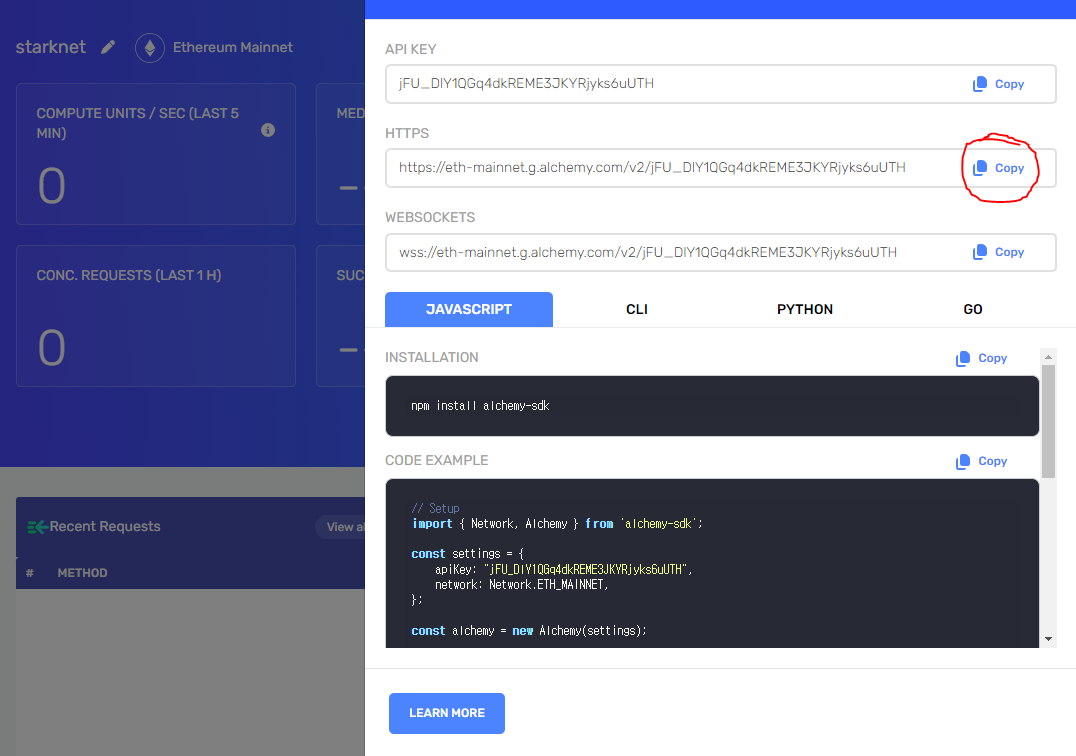Screen dimensions: 1076x756
Task: Click the # column header
Action: pos(30,573)
